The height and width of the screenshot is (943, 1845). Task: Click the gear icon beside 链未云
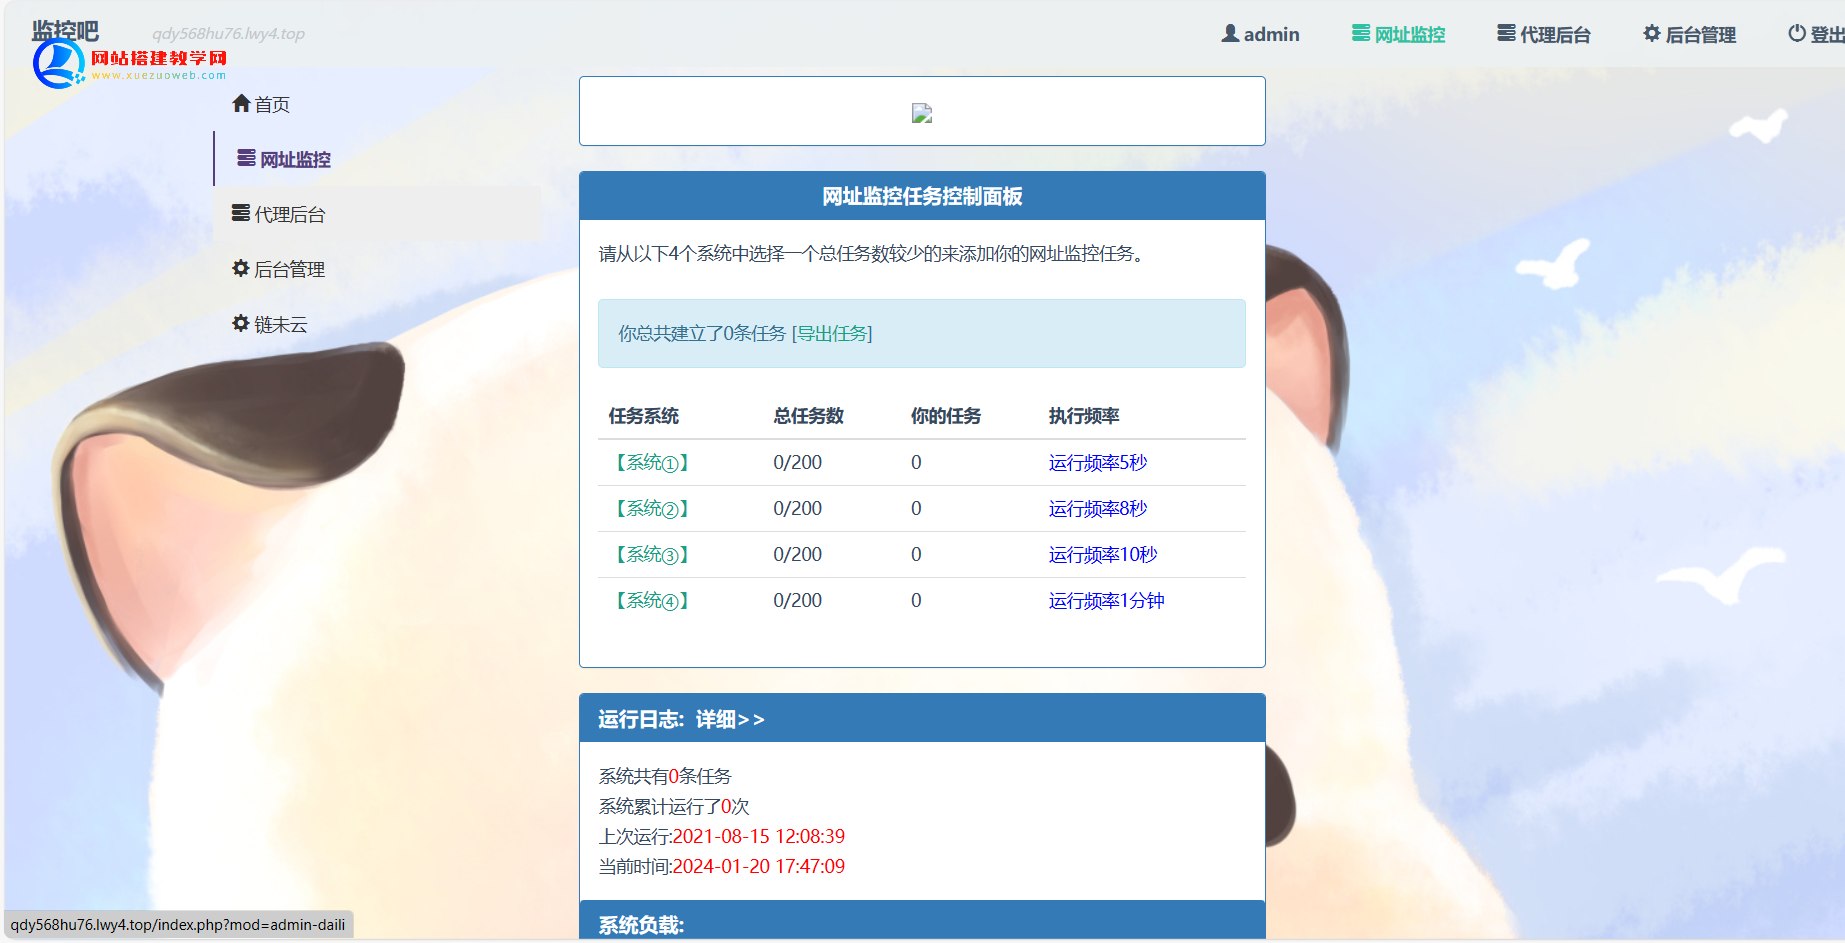click(x=241, y=323)
